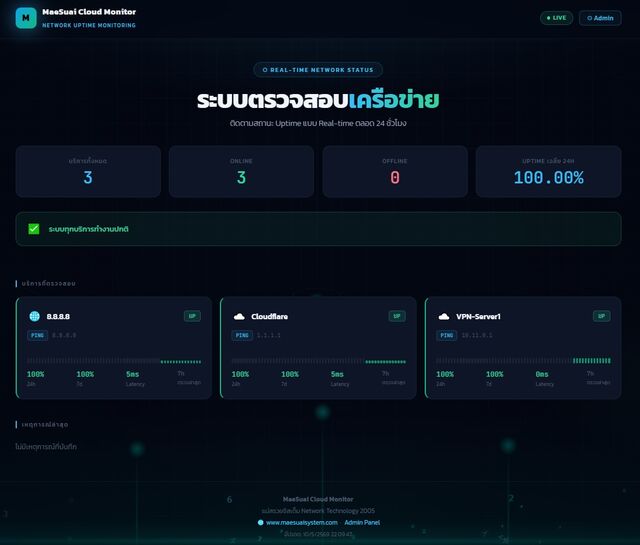640x545 pixels.
Task: Click the PING tag on VPN-Server1 card
Action: pos(447,335)
